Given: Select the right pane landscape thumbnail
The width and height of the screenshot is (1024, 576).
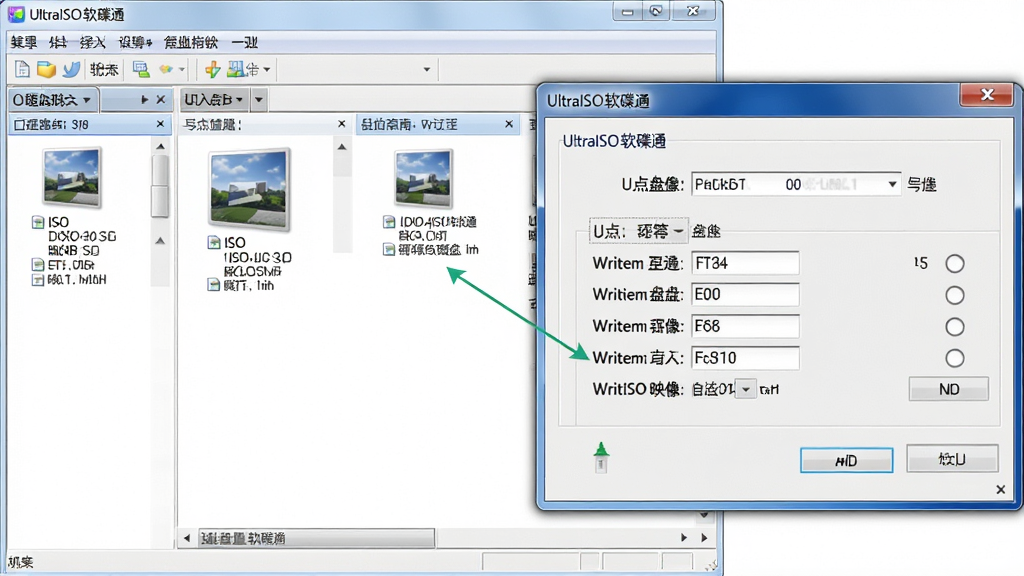Looking at the screenshot, I should click(x=423, y=178).
